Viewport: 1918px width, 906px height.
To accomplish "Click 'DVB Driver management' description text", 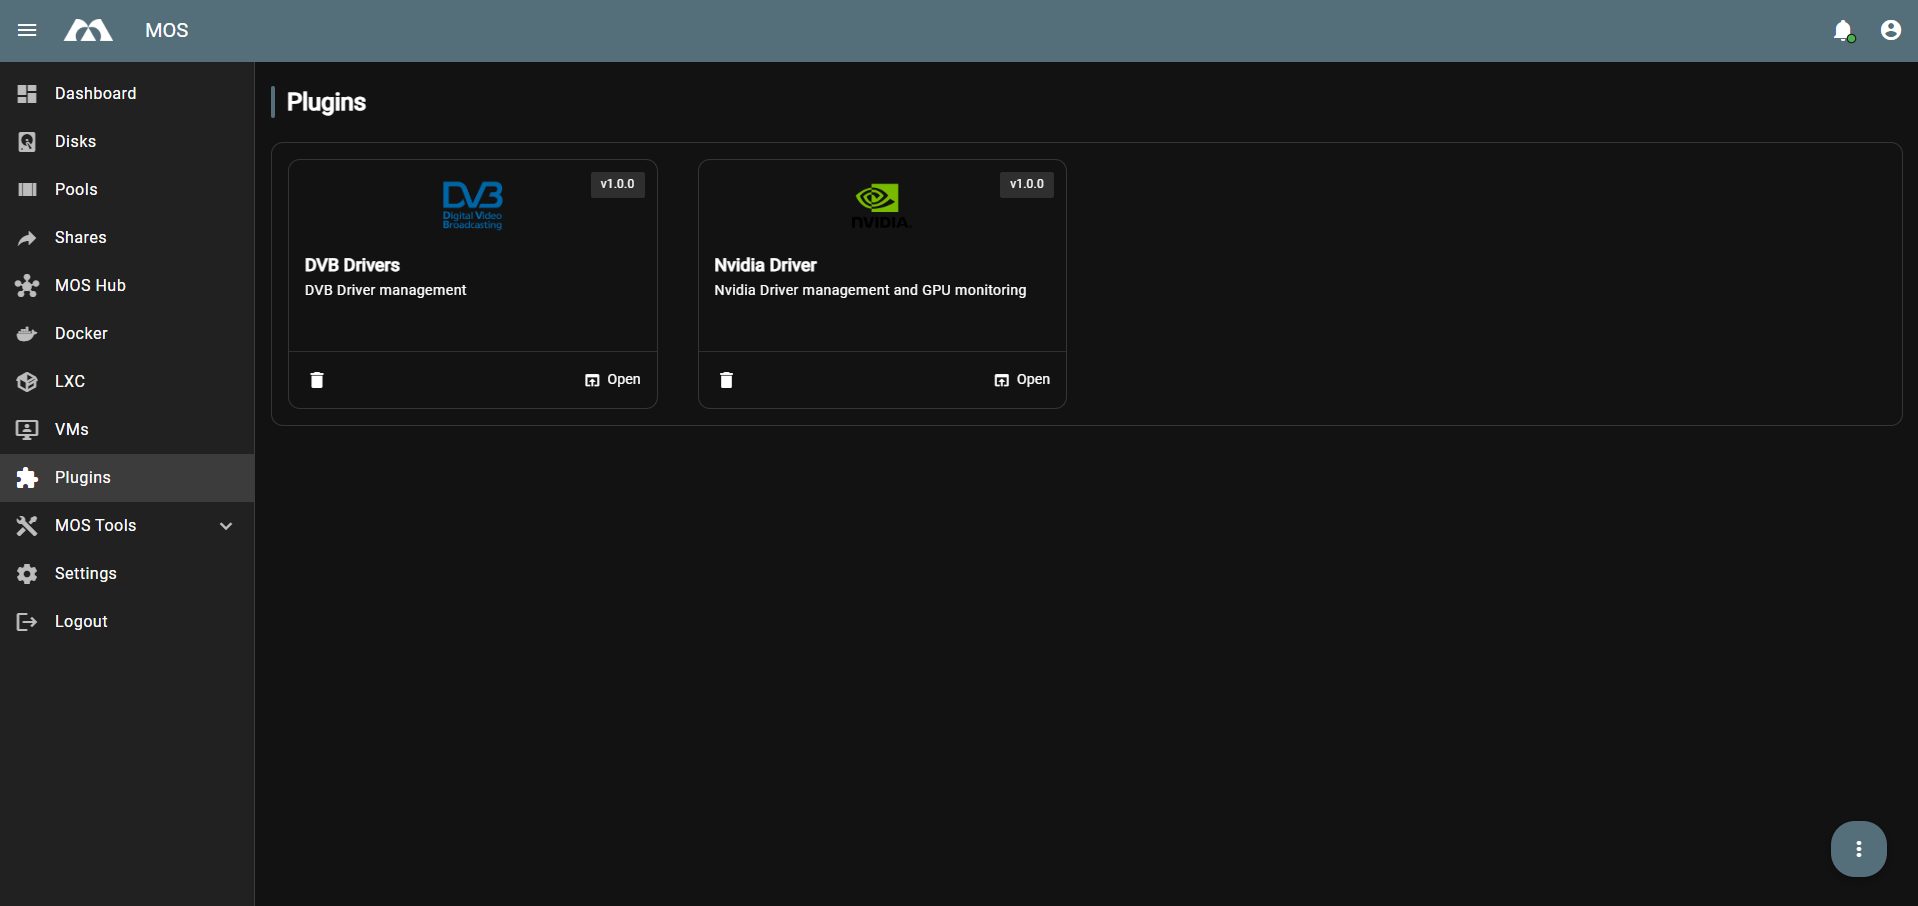I will 385,290.
